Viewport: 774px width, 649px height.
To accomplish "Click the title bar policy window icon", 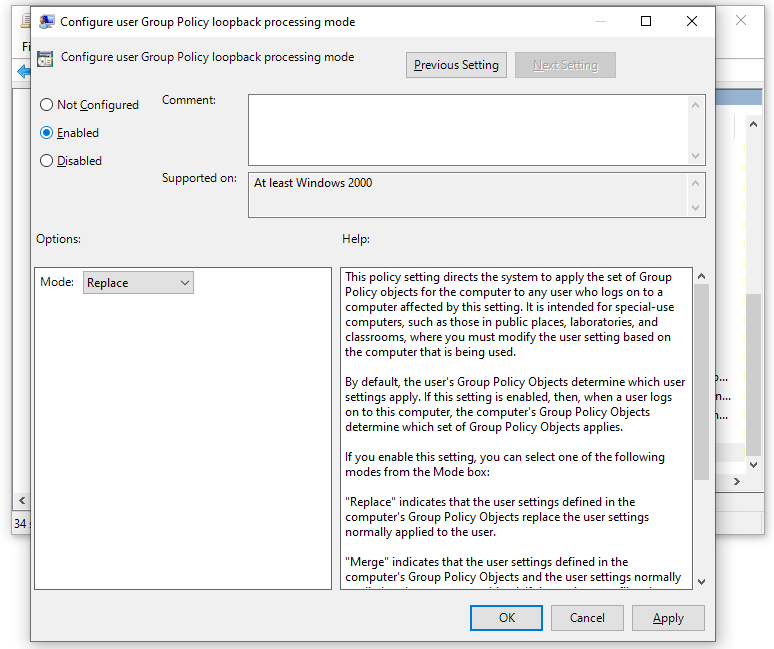I will (47, 21).
